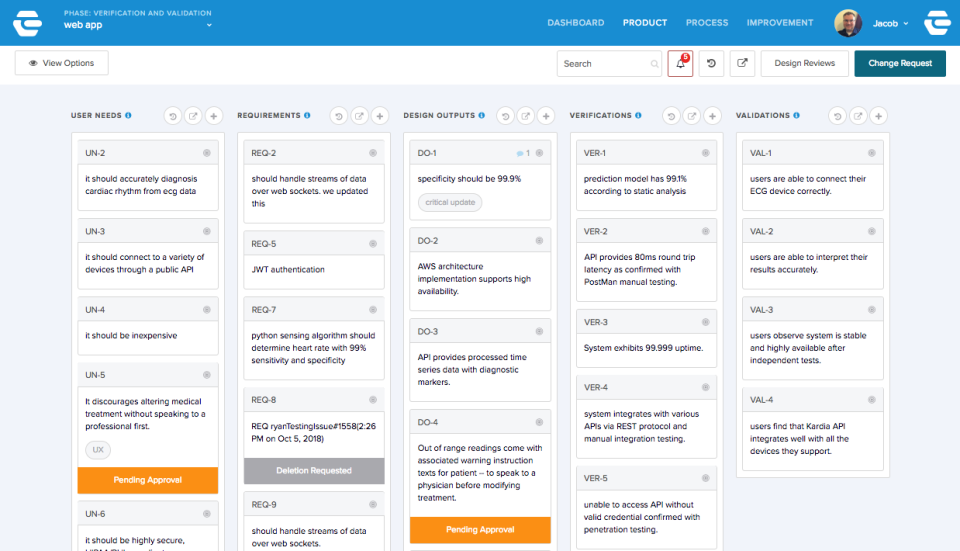Select the Product tab

click(x=645, y=23)
